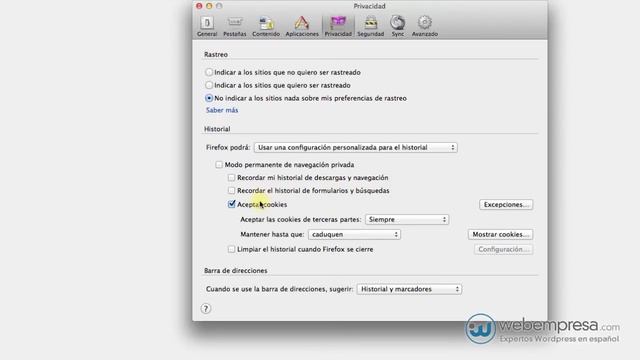Screen dimensions: 640x360
Task: Check Limpiar el historial cuando Firefox se cierre
Action: (x=231, y=249)
